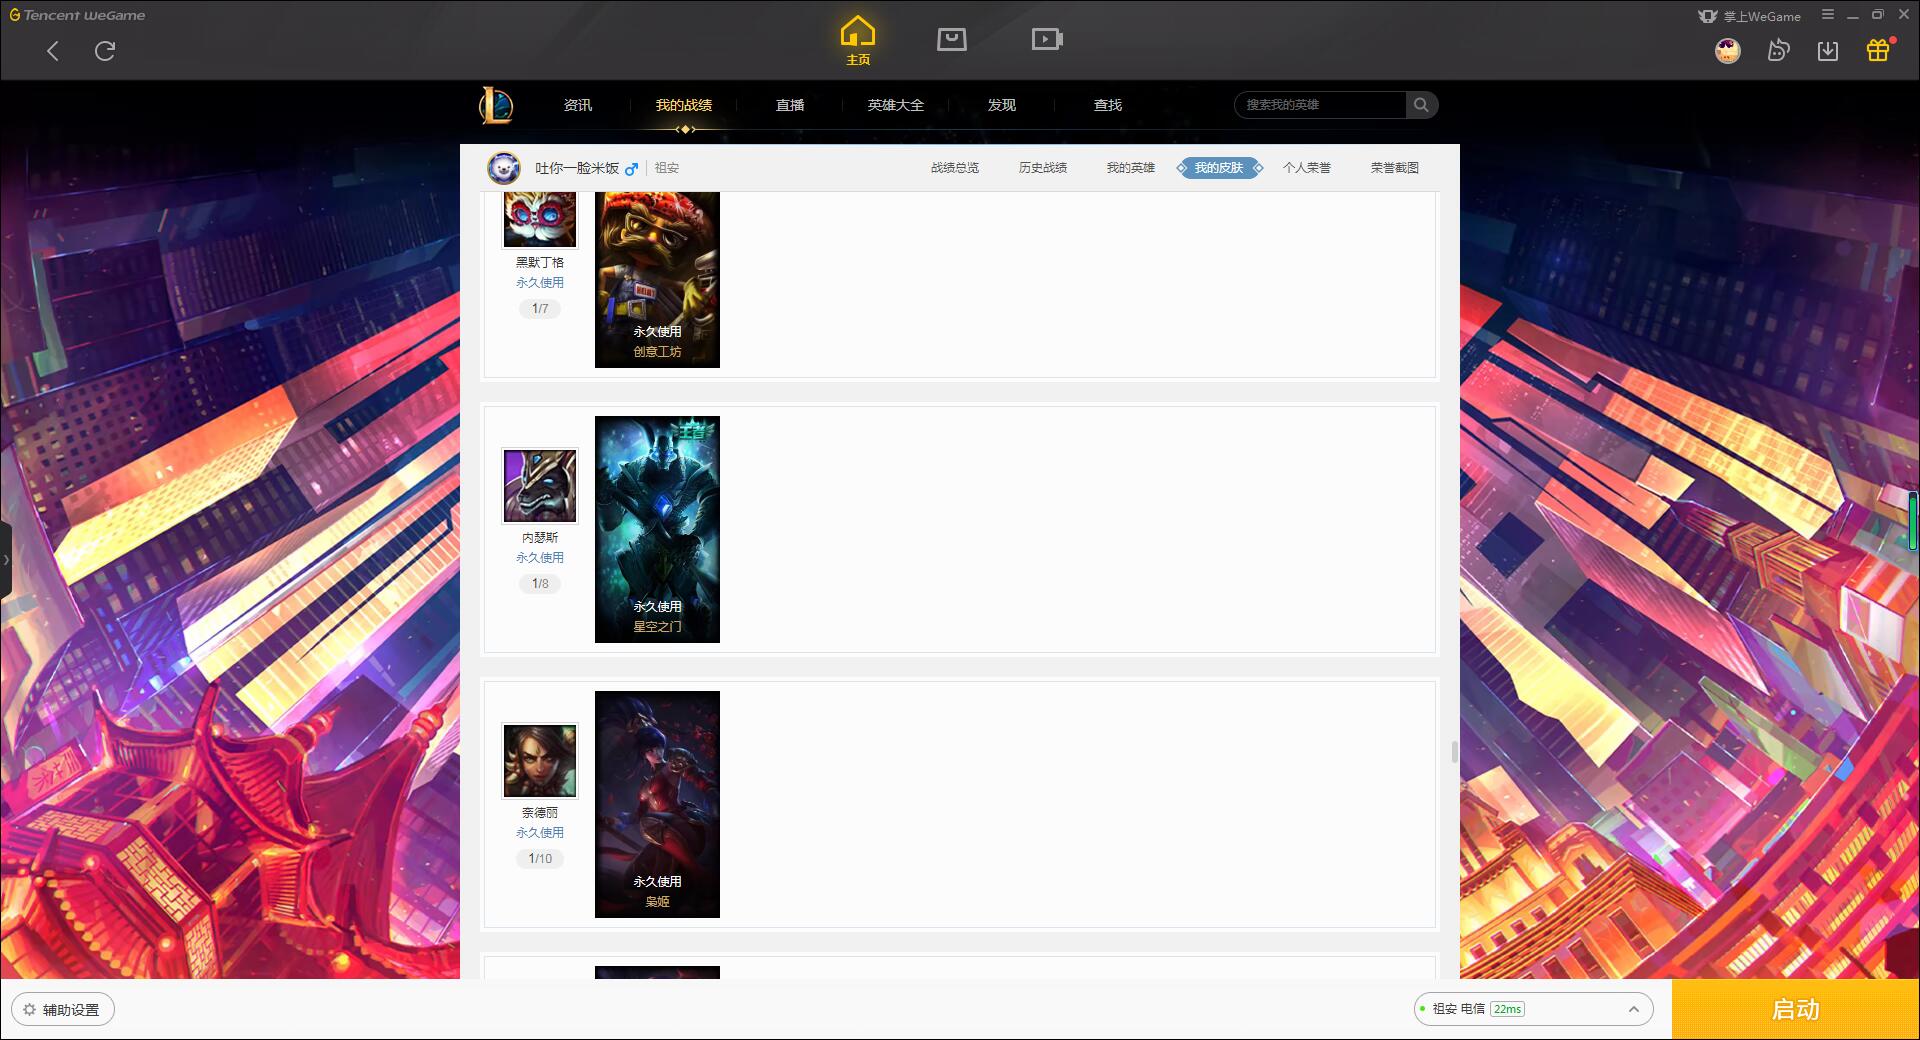Viewport: 1920px width, 1040px height.
Task: Expand the left side panel handle
Action: (6, 560)
